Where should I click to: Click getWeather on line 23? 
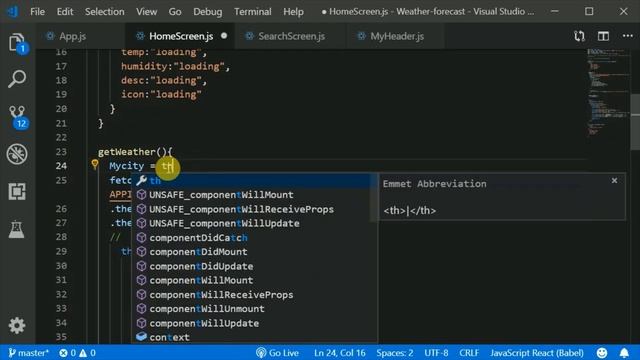[x=127, y=152]
